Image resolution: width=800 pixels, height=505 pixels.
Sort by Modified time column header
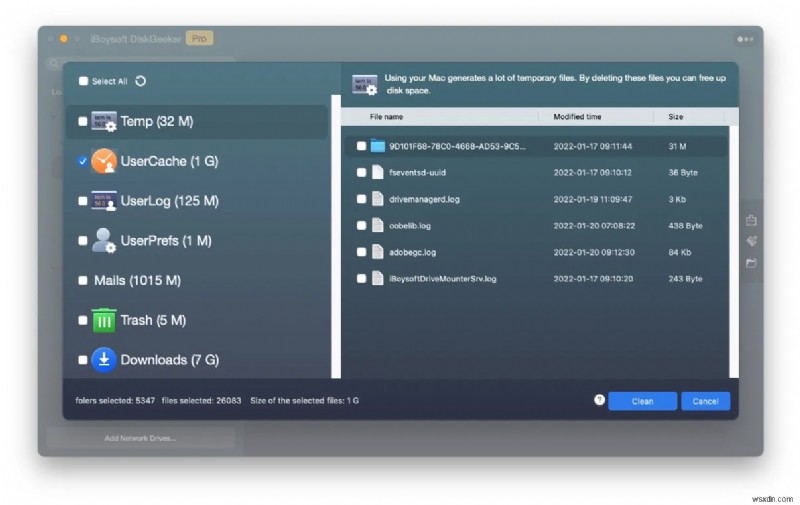577,117
